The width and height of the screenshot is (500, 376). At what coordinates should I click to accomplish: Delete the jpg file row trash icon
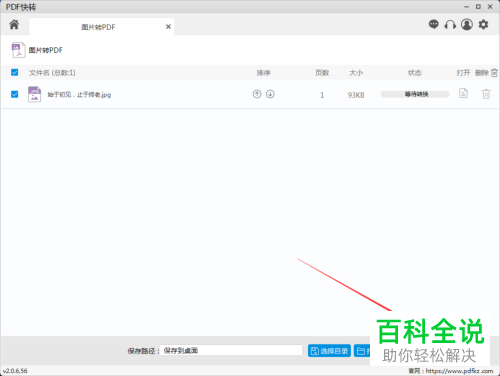[x=486, y=94]
